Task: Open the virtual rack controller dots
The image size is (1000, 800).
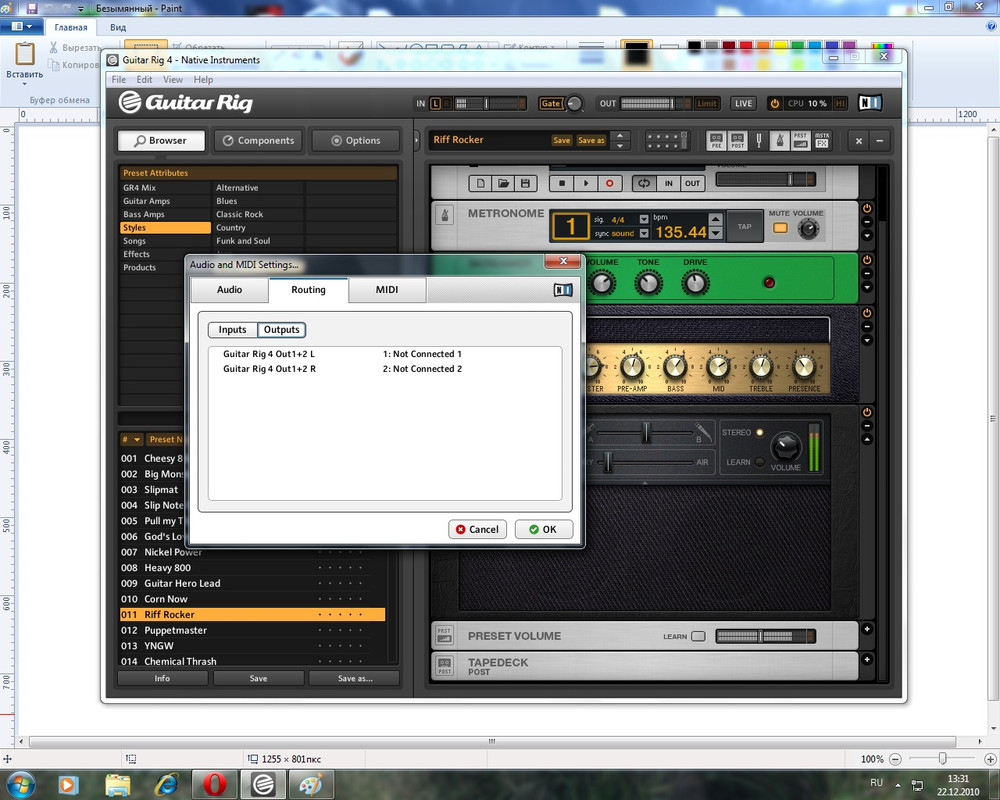Action: [666, 140]
